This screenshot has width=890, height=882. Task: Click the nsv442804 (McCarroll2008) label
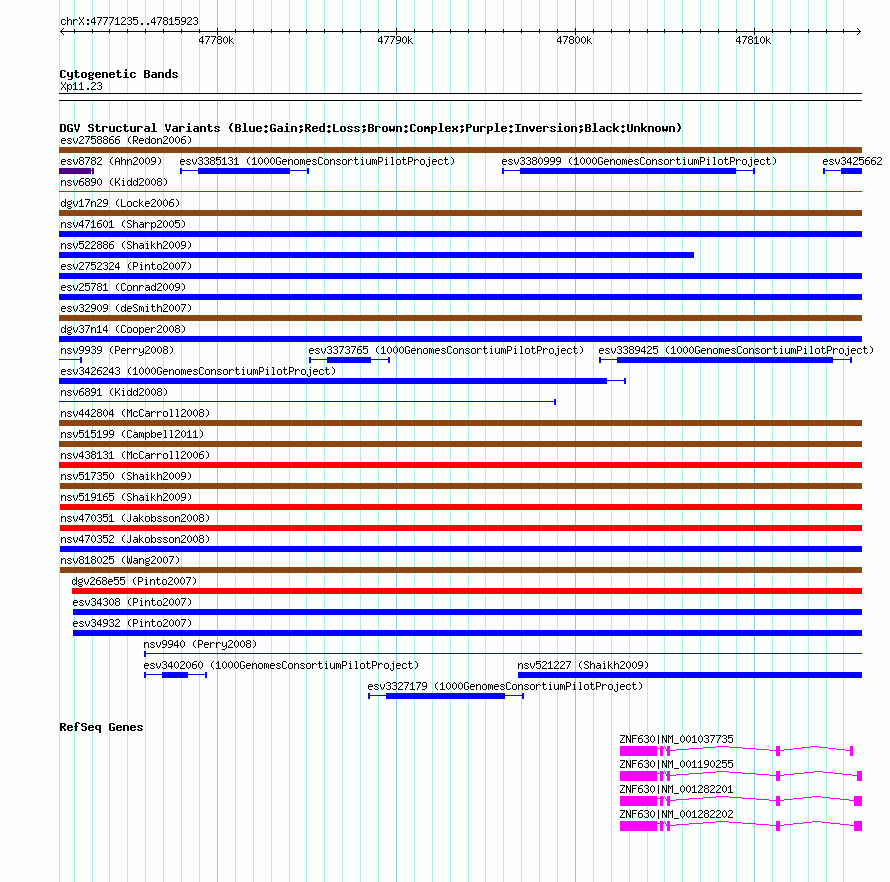[135, 413]
